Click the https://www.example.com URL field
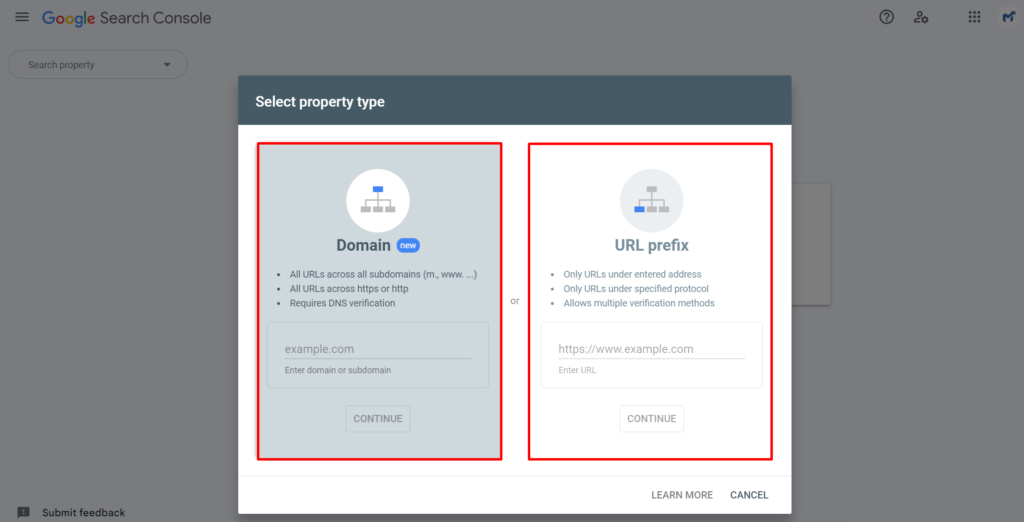Screen dimensions: 1024x522 [651, 350]
